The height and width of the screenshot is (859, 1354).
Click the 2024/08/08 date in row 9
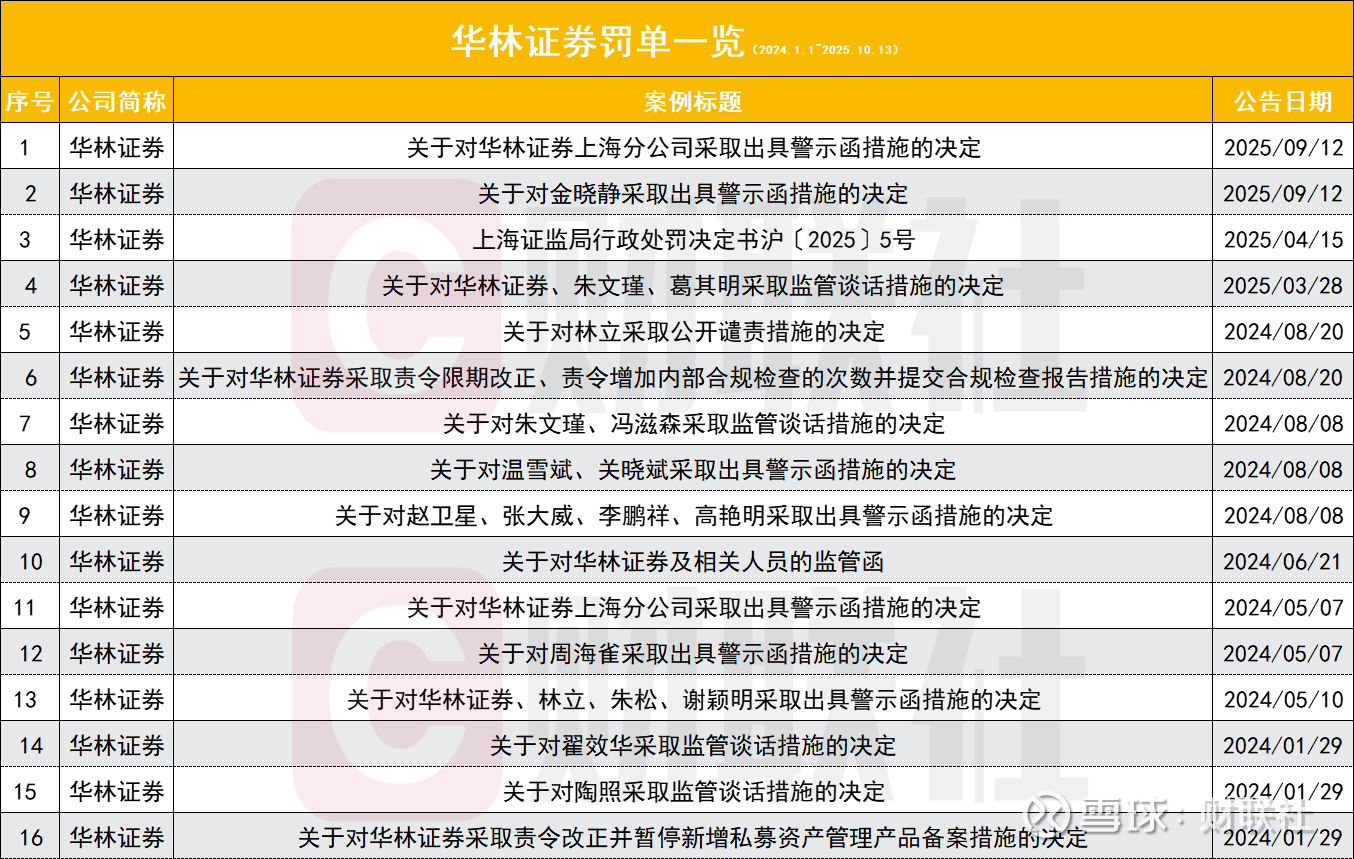click(1284, 516)
